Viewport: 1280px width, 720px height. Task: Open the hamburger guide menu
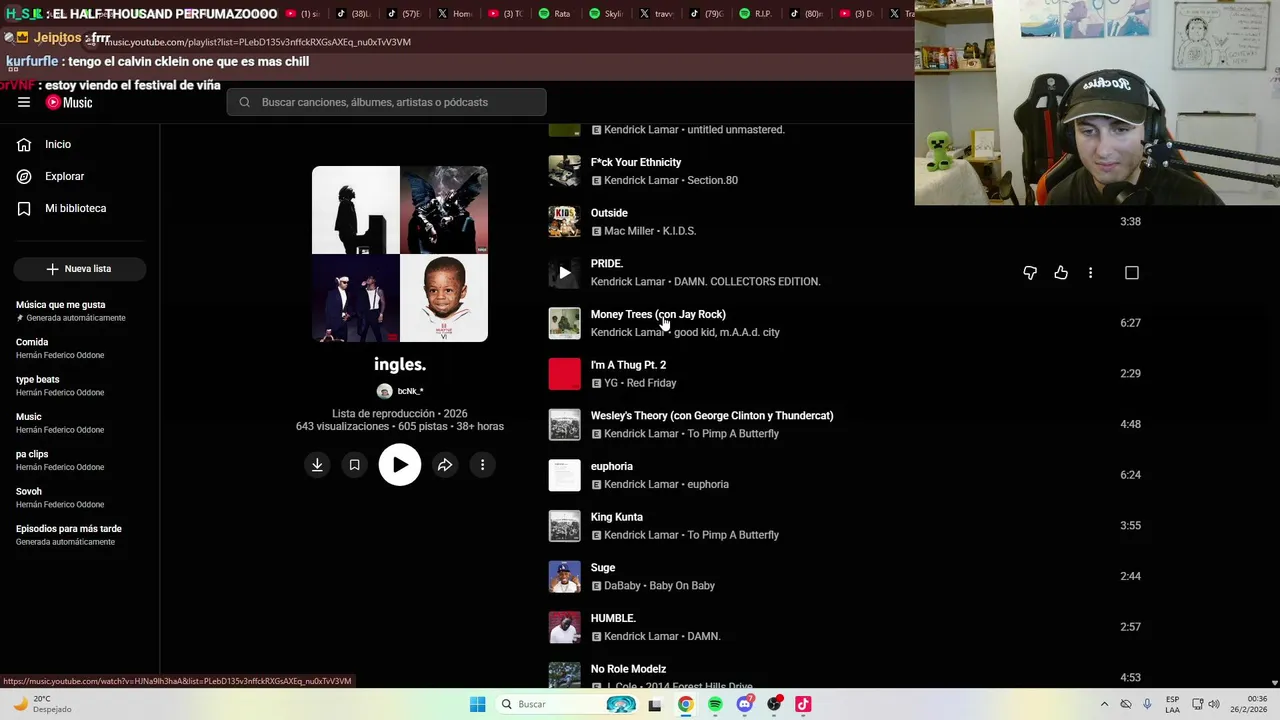click(24, 102)
